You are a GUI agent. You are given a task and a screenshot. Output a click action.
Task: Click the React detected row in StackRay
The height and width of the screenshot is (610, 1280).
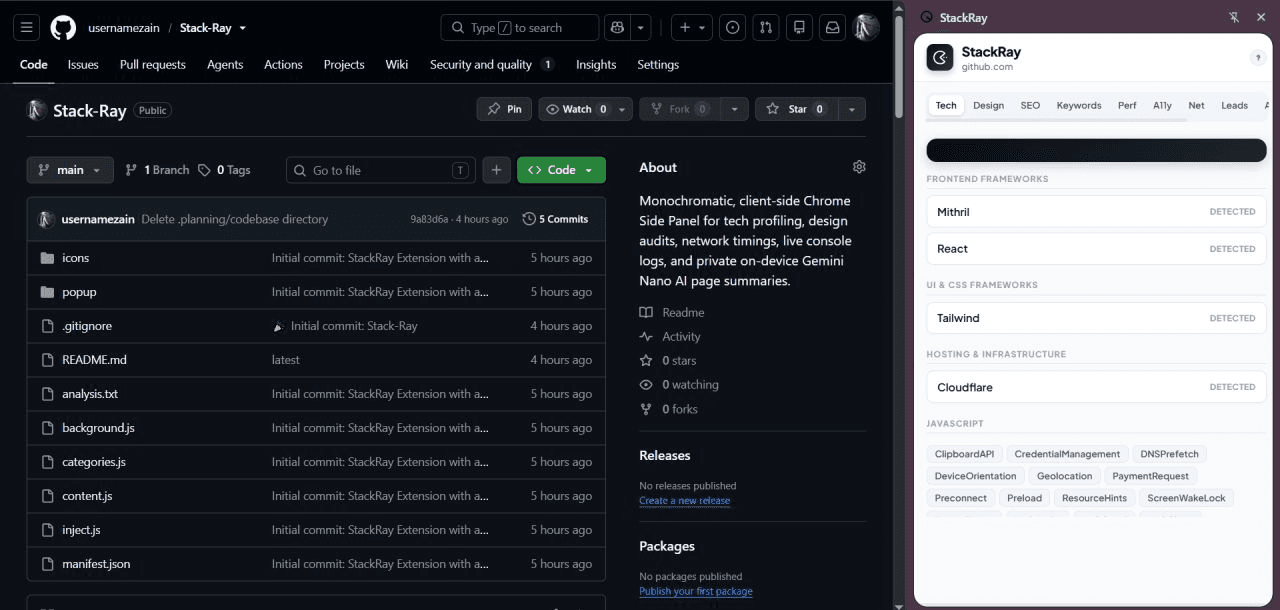(x=1096, y=249)
